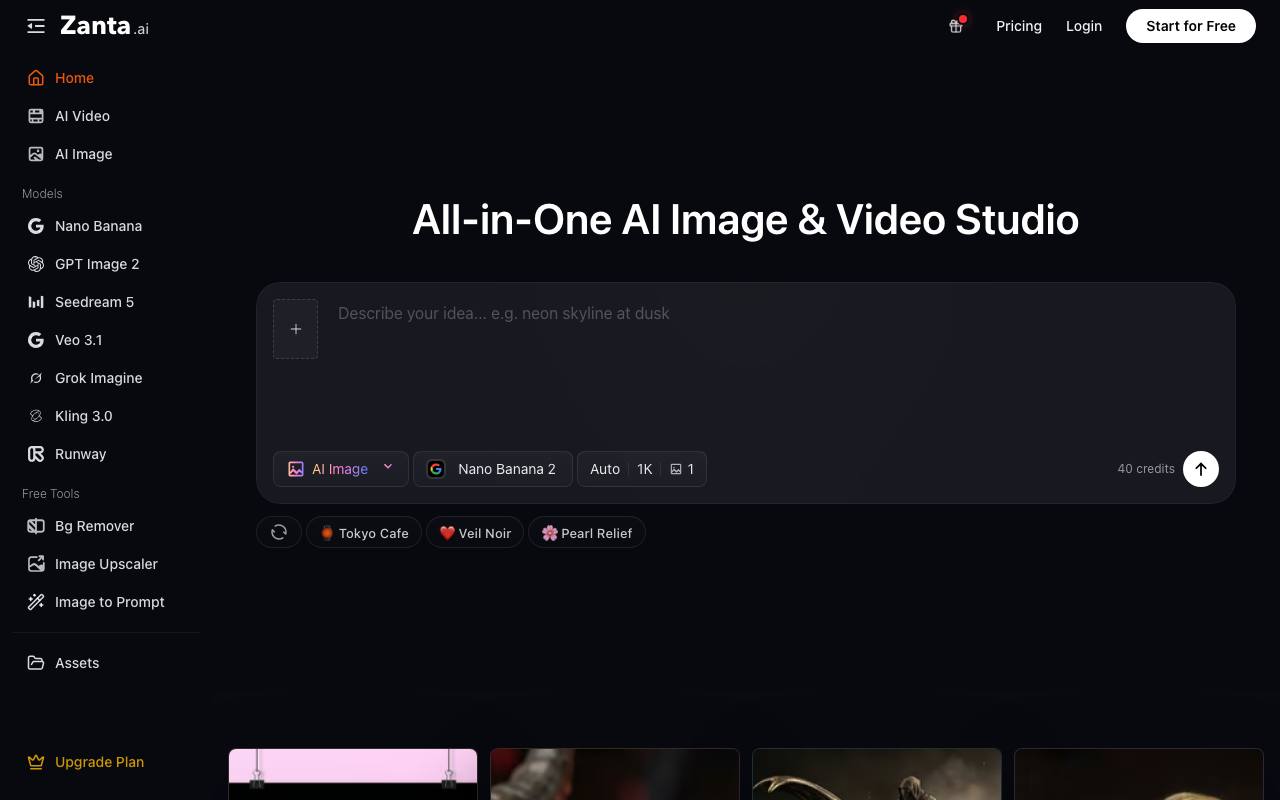Viewport: 1280px width, 800px height.
Task: Open the Auto aspect ratio setting
Action: (x=605, y=469)
